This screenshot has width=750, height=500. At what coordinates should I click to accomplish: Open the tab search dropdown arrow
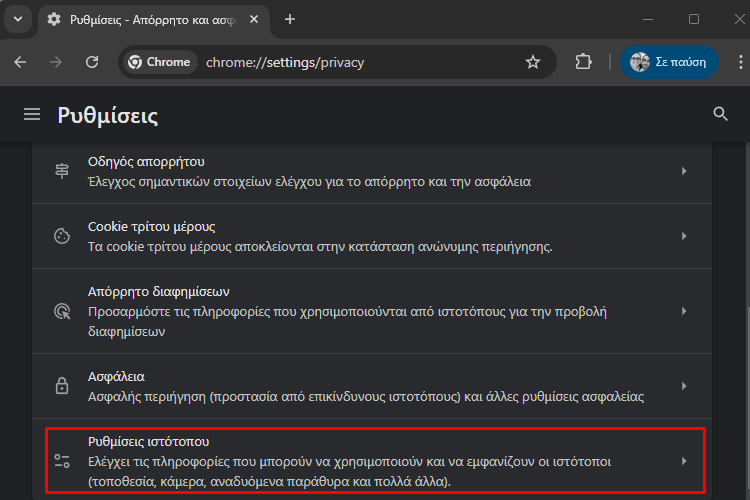click(x=18, y=19)
